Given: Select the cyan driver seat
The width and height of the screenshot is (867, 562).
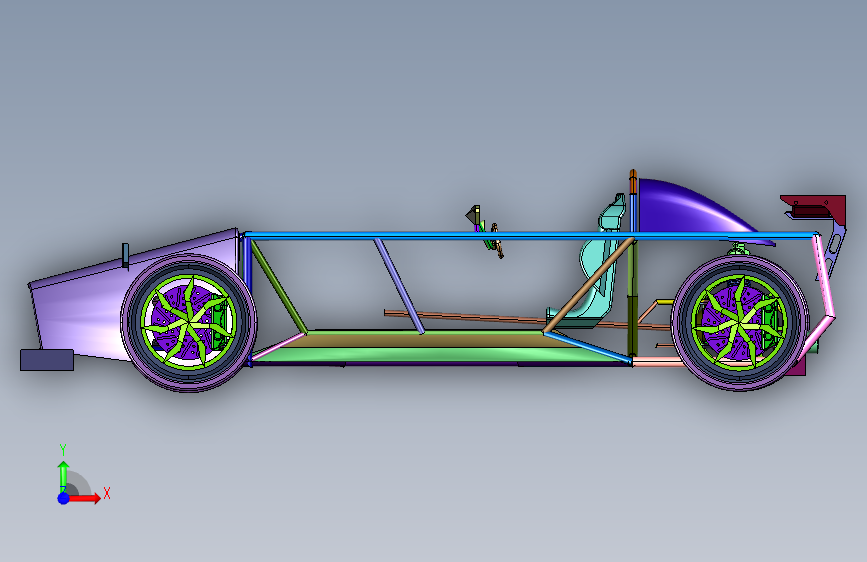Looking at the screenshot, I should click(594, 268).
